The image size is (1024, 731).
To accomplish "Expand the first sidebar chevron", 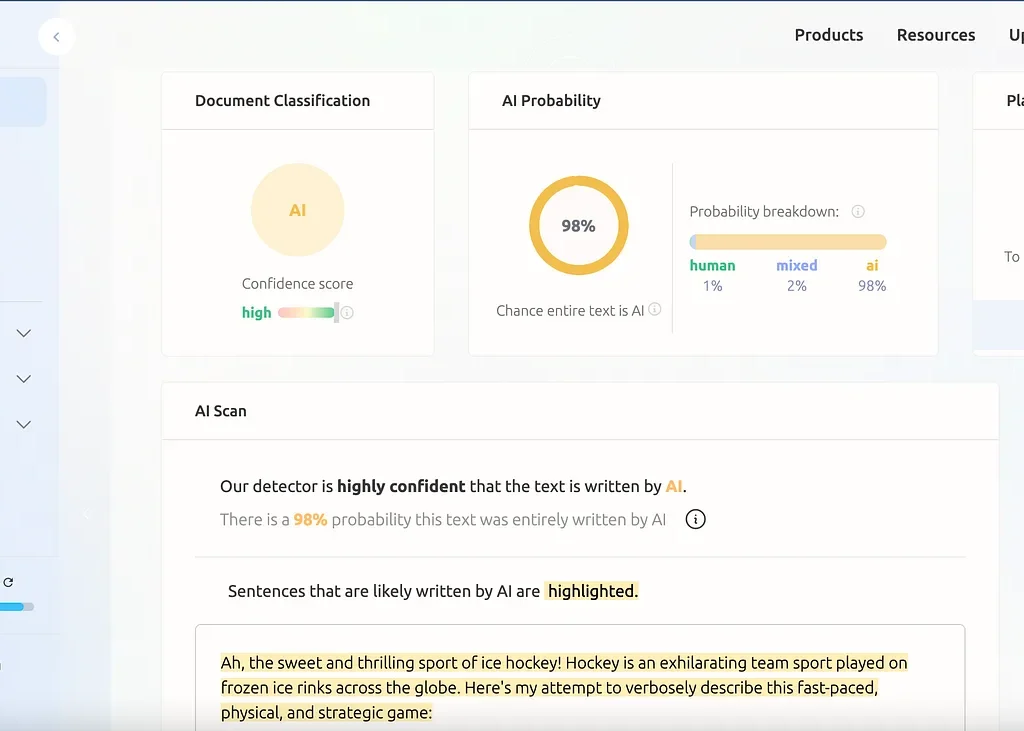I will (24, 333).
